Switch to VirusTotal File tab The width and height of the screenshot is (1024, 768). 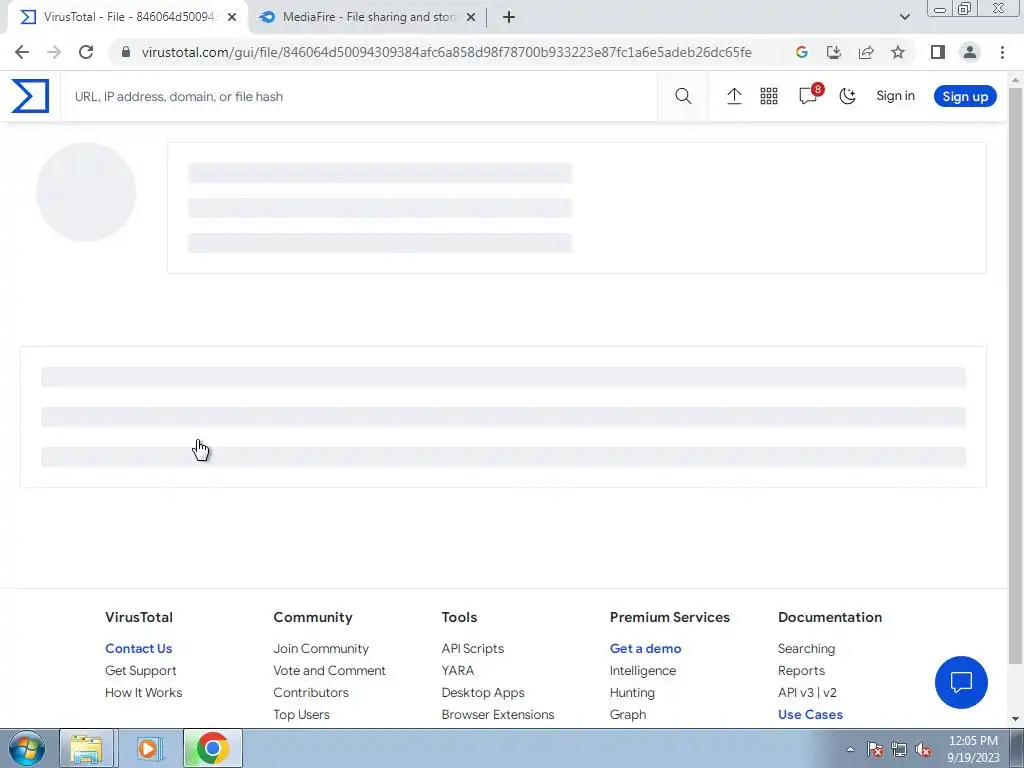click(128, 17)
